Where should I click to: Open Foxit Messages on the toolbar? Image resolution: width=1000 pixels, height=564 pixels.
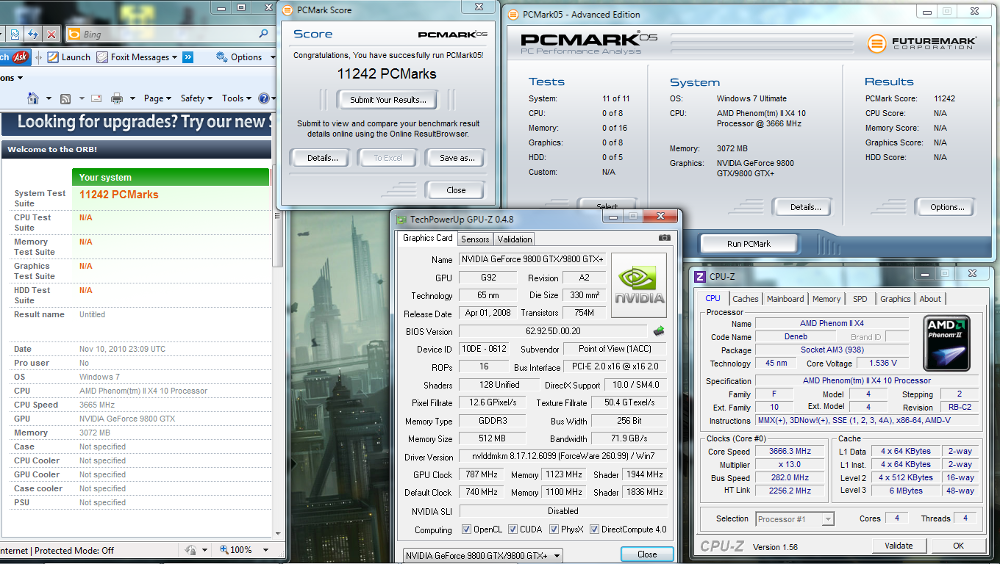click(136, 57)
